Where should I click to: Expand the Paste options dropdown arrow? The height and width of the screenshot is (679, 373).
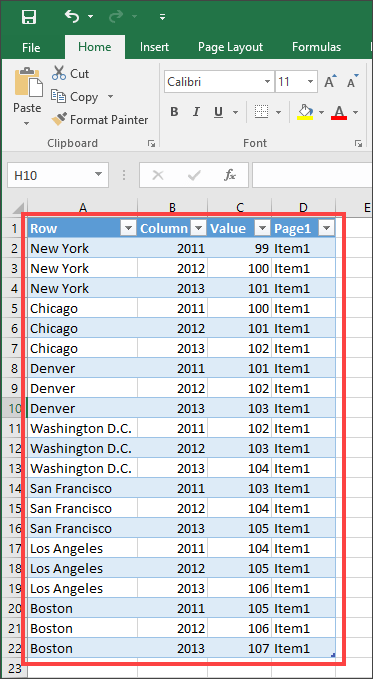(x=27, y=123)
